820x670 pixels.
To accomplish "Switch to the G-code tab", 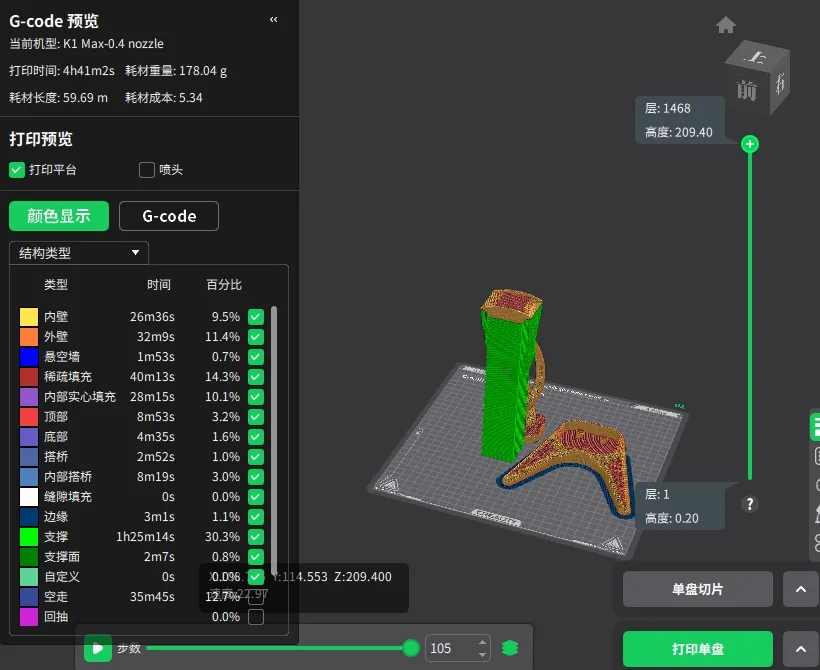I will tap(168, 216).
